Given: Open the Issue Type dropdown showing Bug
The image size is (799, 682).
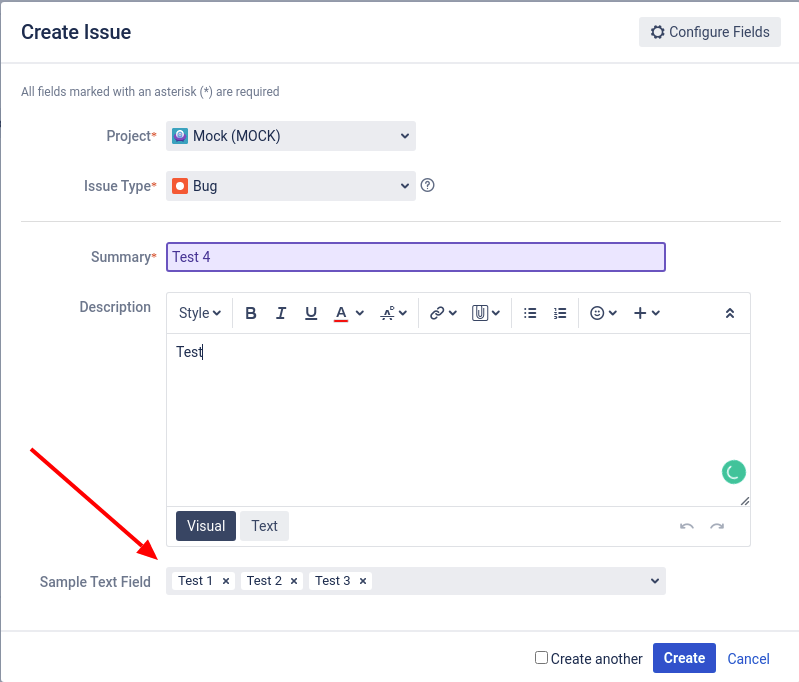Looking at the screenshot, I should click(x=291, y=186).
